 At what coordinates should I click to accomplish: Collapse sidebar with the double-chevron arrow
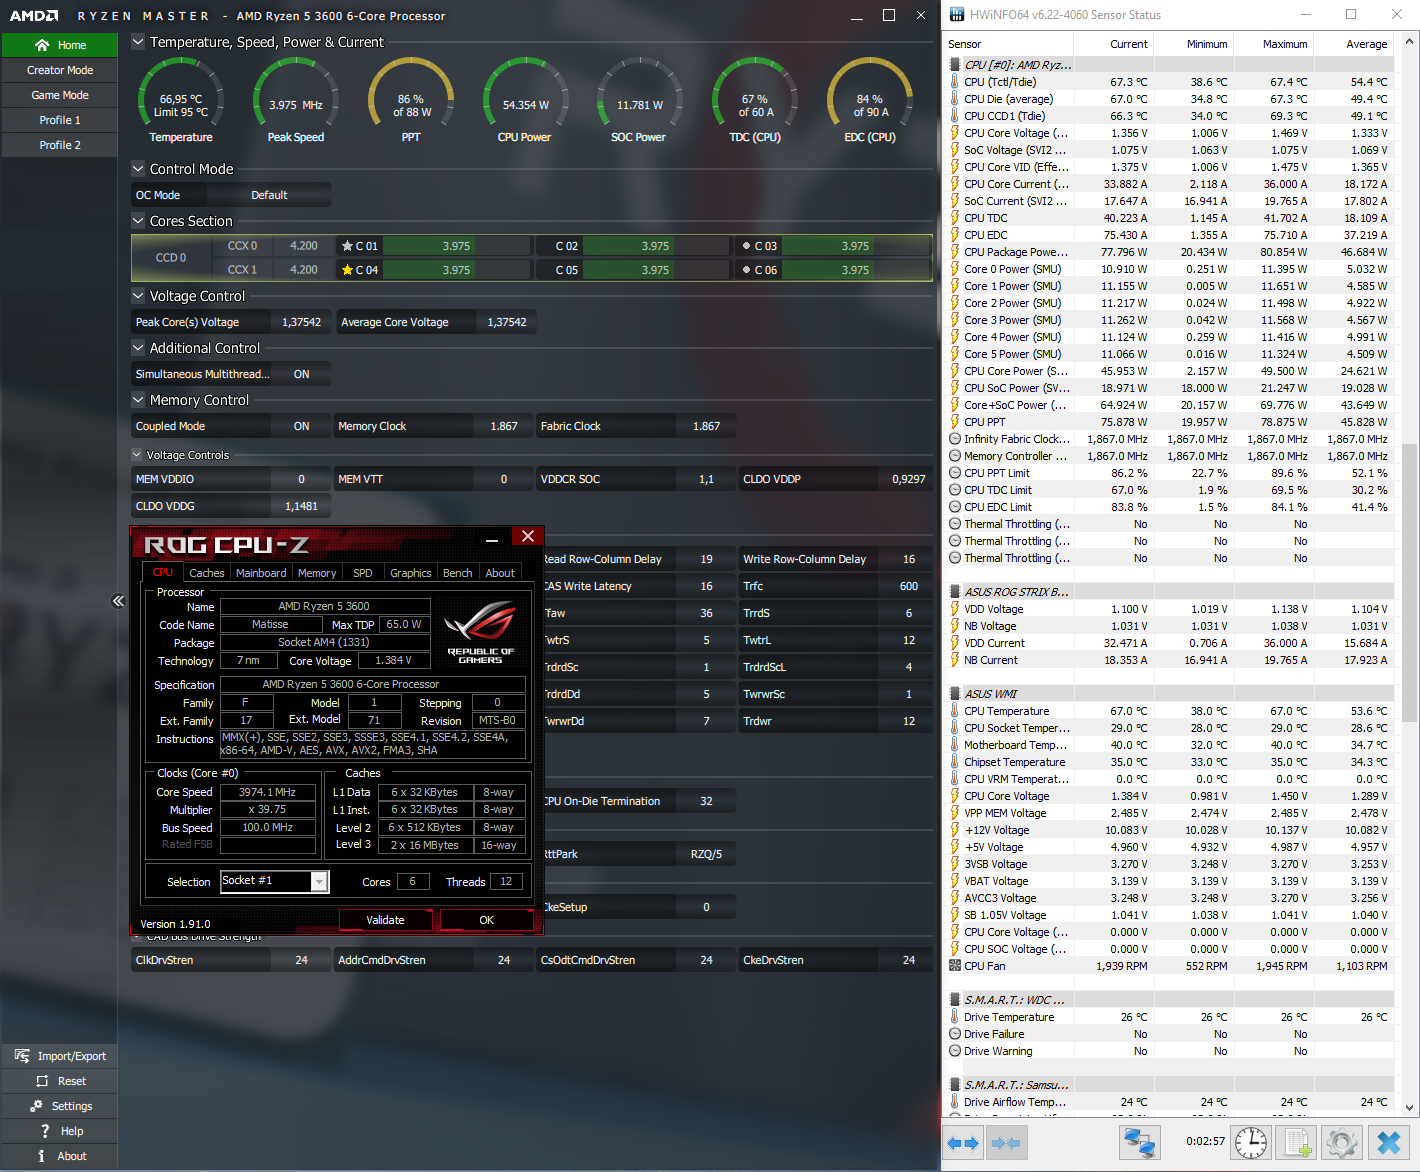pyautogui.click(x=118, y=601)
